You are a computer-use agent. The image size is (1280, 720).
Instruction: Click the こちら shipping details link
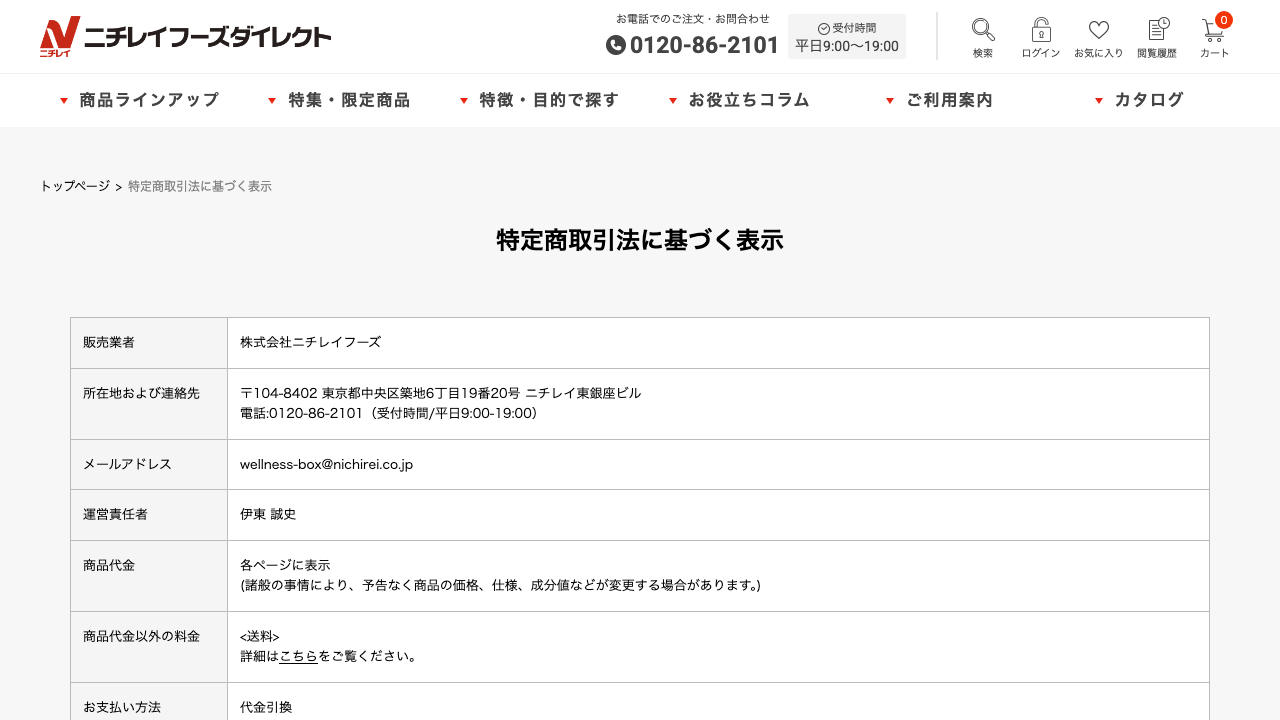pos(298,656)
